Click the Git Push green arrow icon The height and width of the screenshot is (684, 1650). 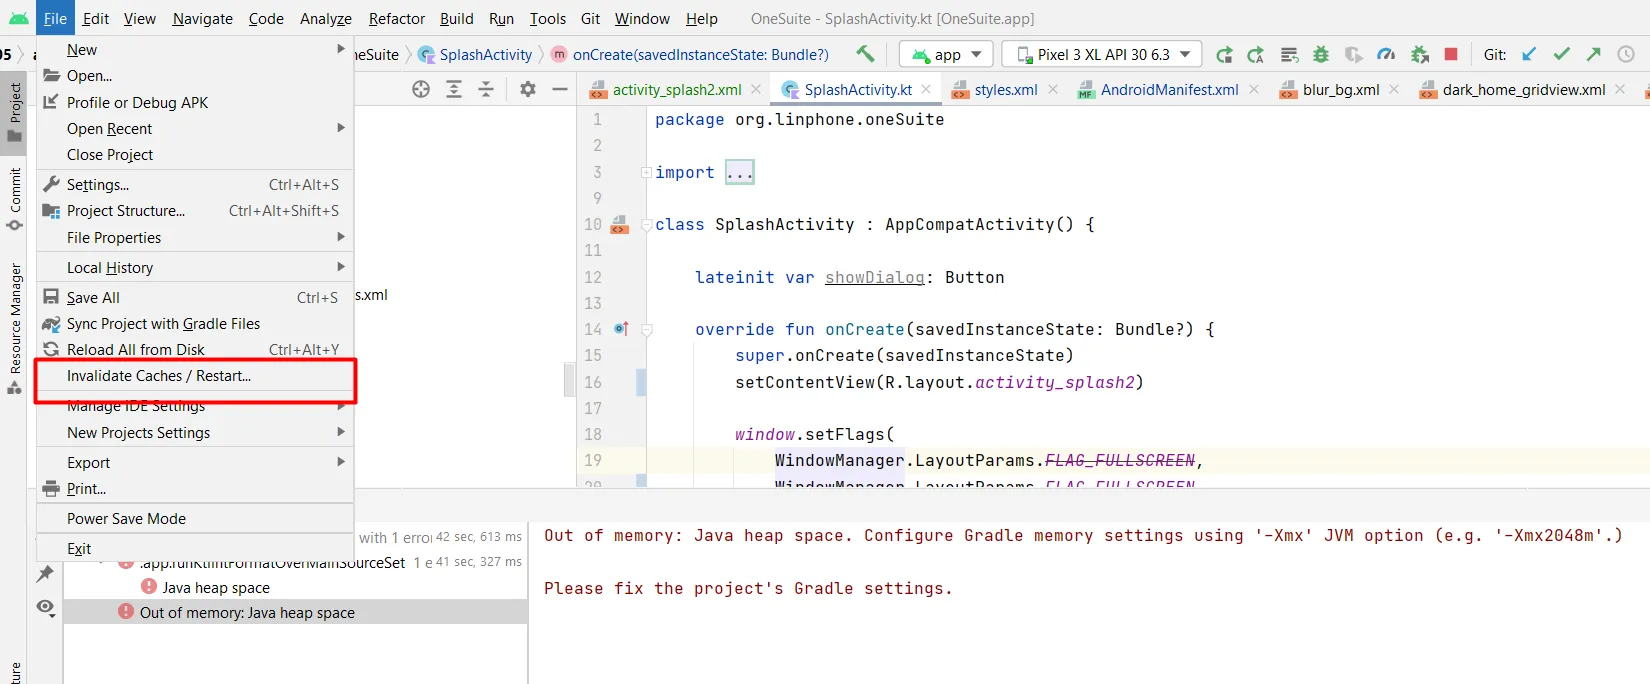(1594, 54)
